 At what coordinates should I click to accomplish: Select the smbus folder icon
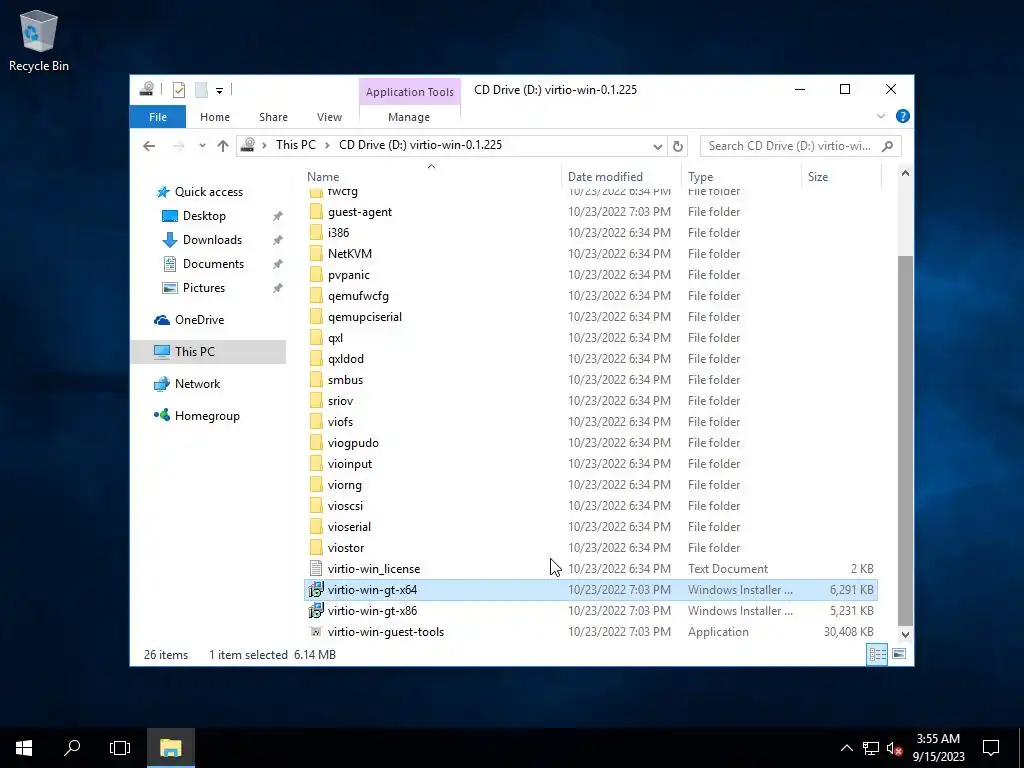coord(316,379)
